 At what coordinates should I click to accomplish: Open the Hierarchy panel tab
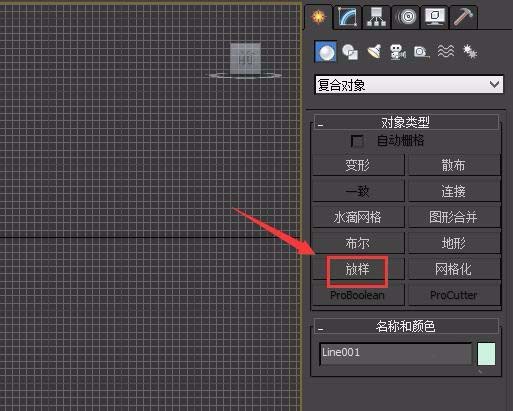point(376,17)
